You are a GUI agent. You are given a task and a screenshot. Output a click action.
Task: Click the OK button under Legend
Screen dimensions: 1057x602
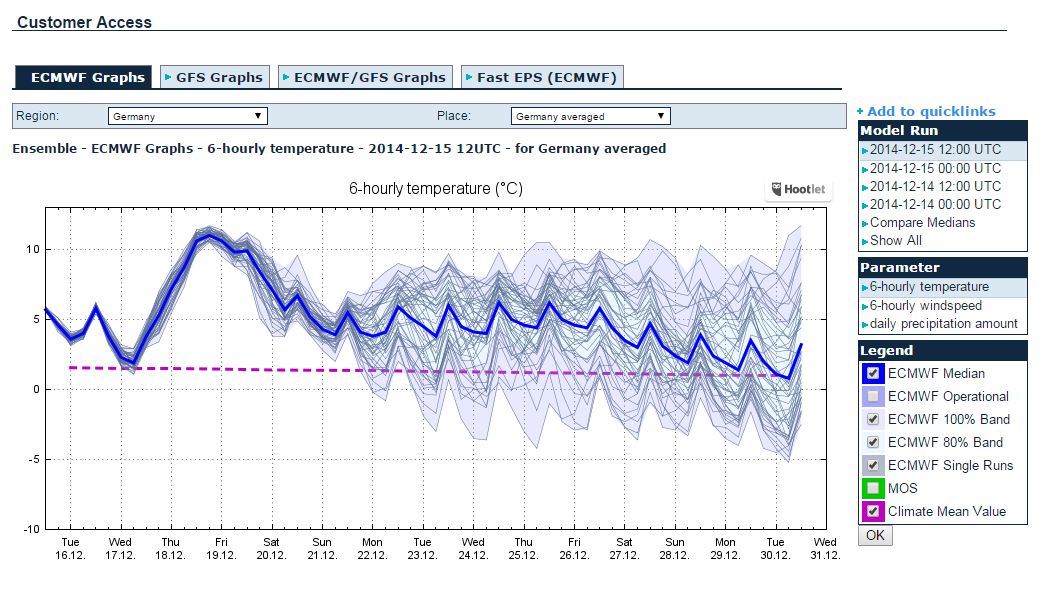pyautogui.click(x=875, y=535)
